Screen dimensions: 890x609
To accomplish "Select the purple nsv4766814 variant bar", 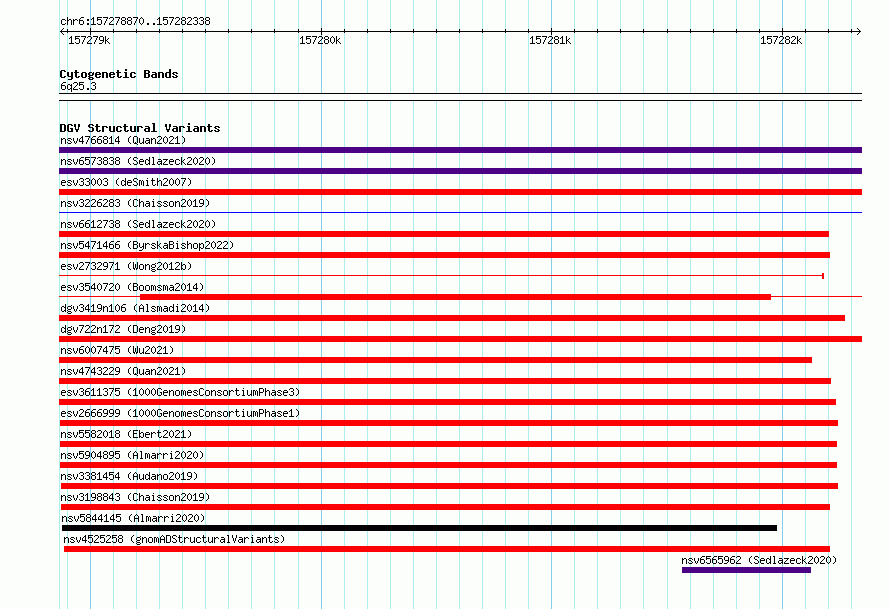I will point(460,150).
